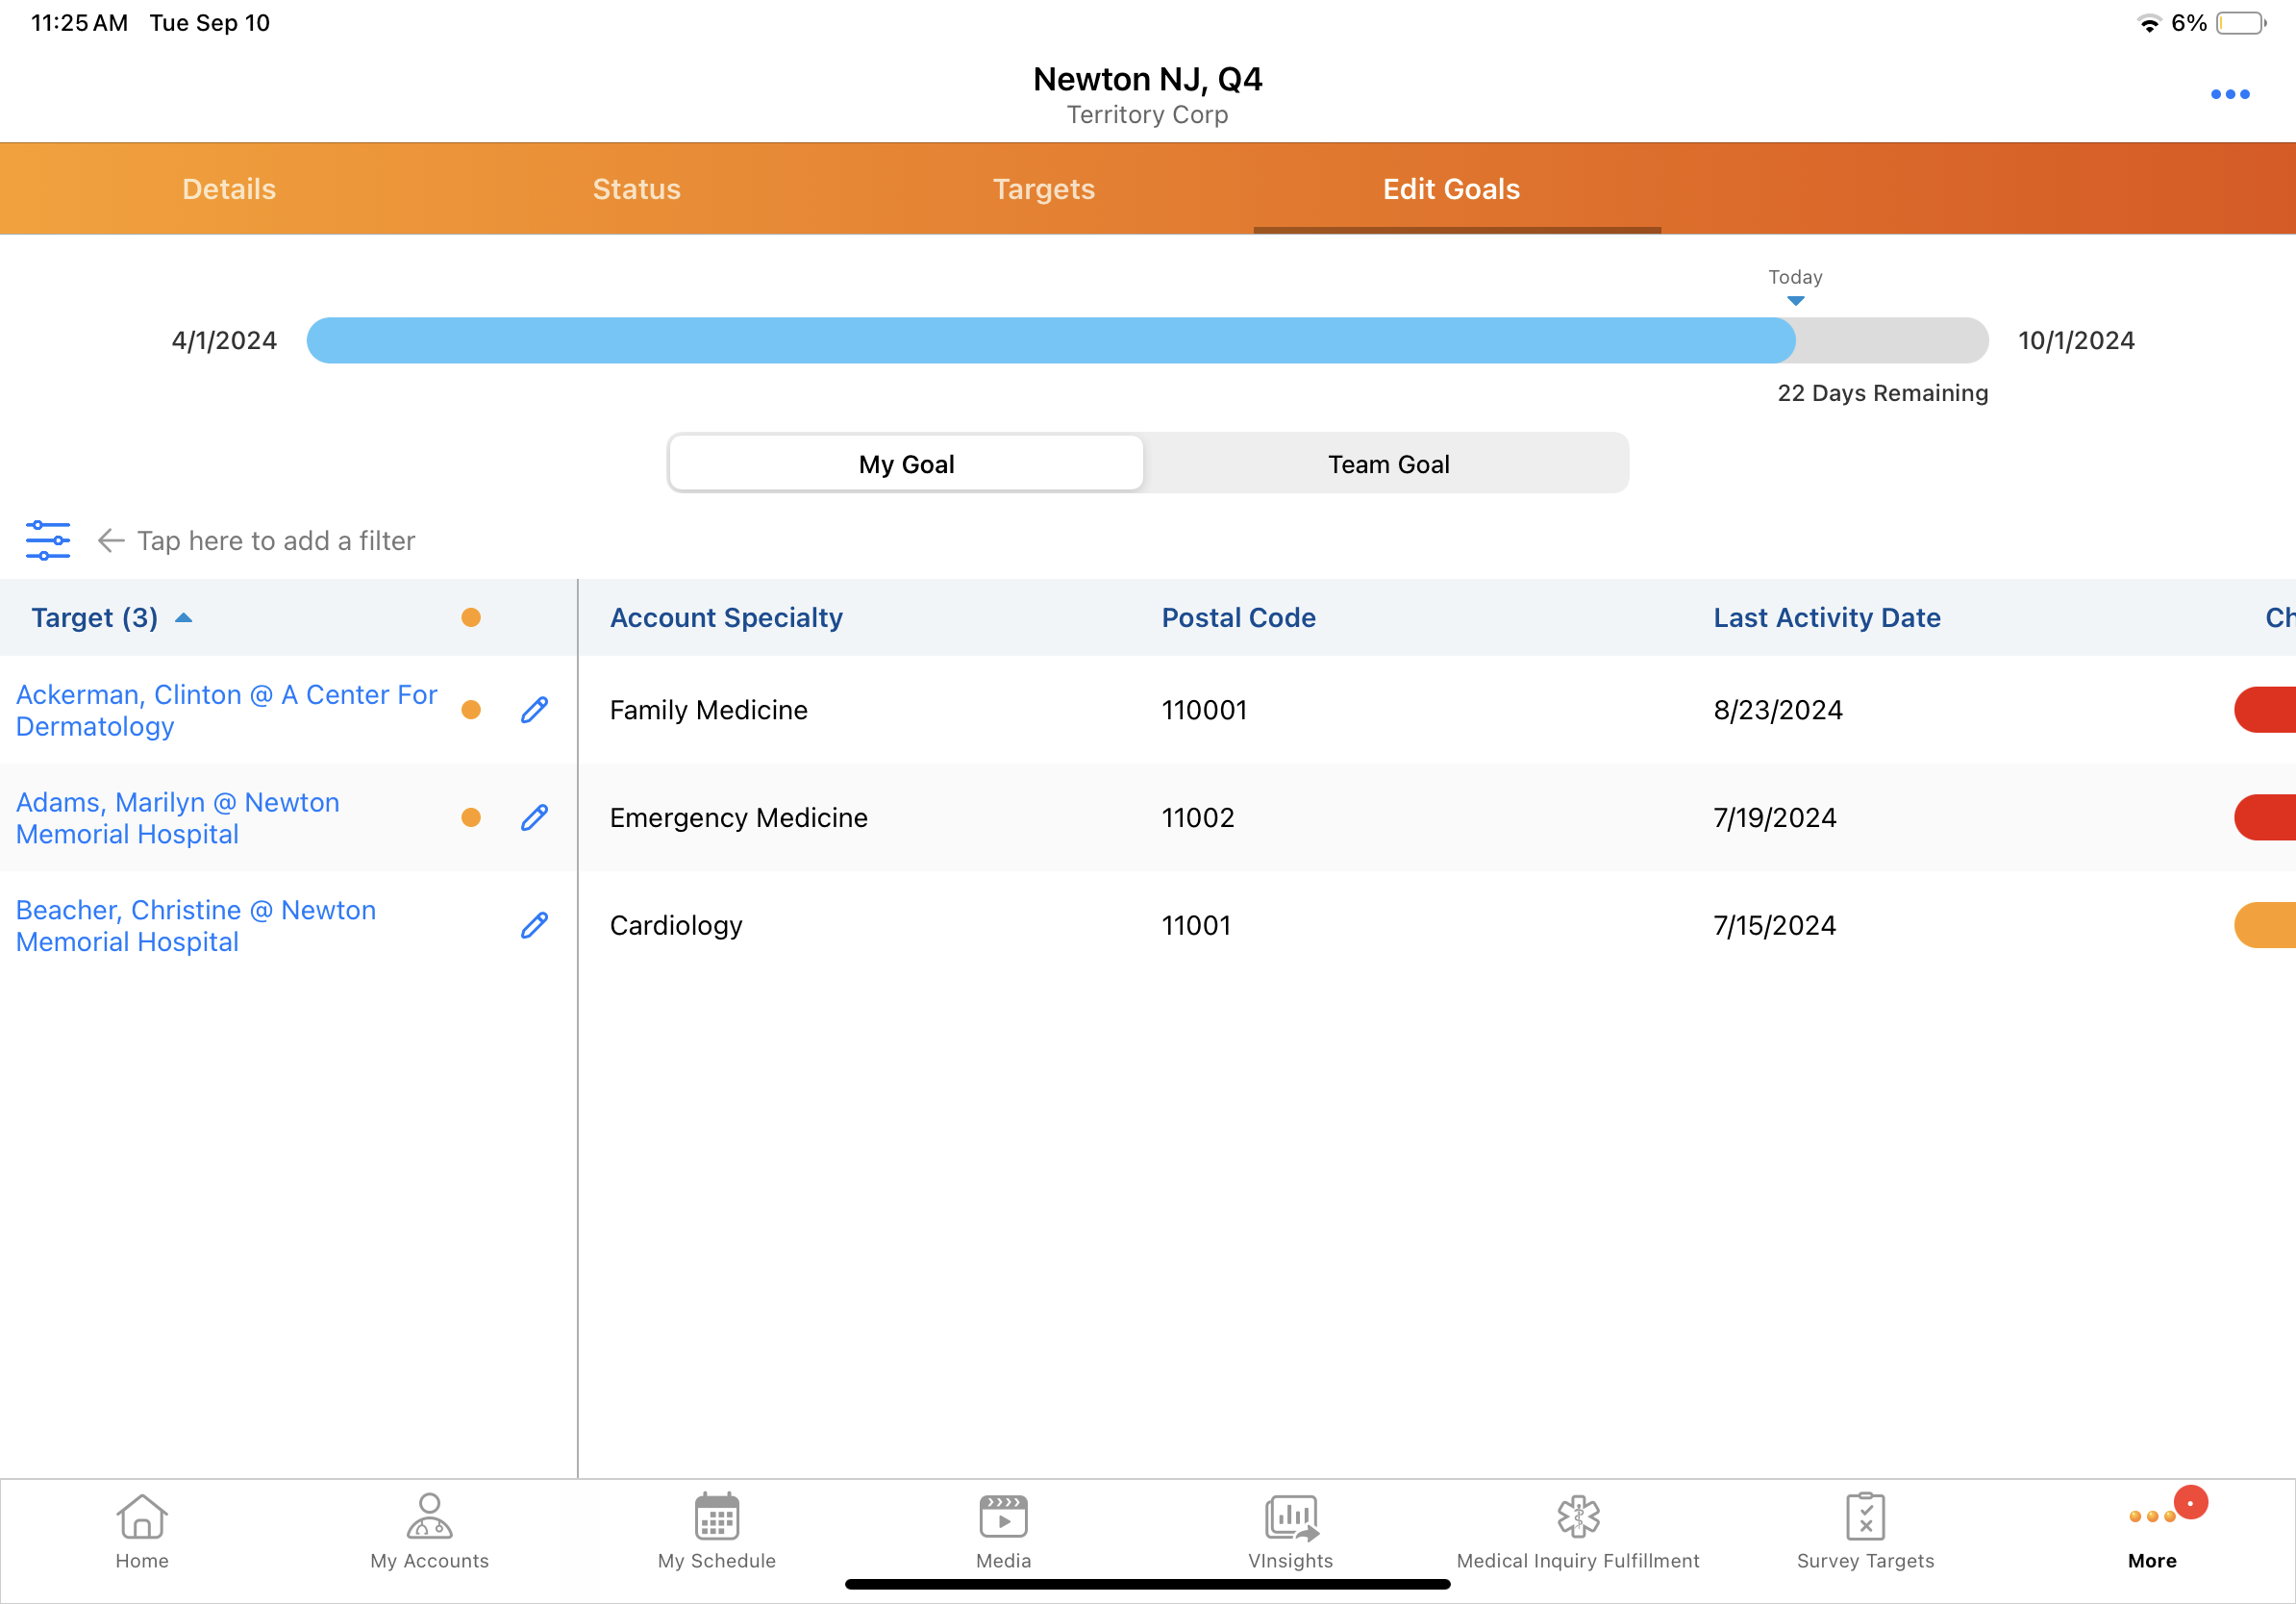The width and height of the screenshot is (2296, 1604).
Task: Click the blue cycle progress bar
Action: 1050,340
